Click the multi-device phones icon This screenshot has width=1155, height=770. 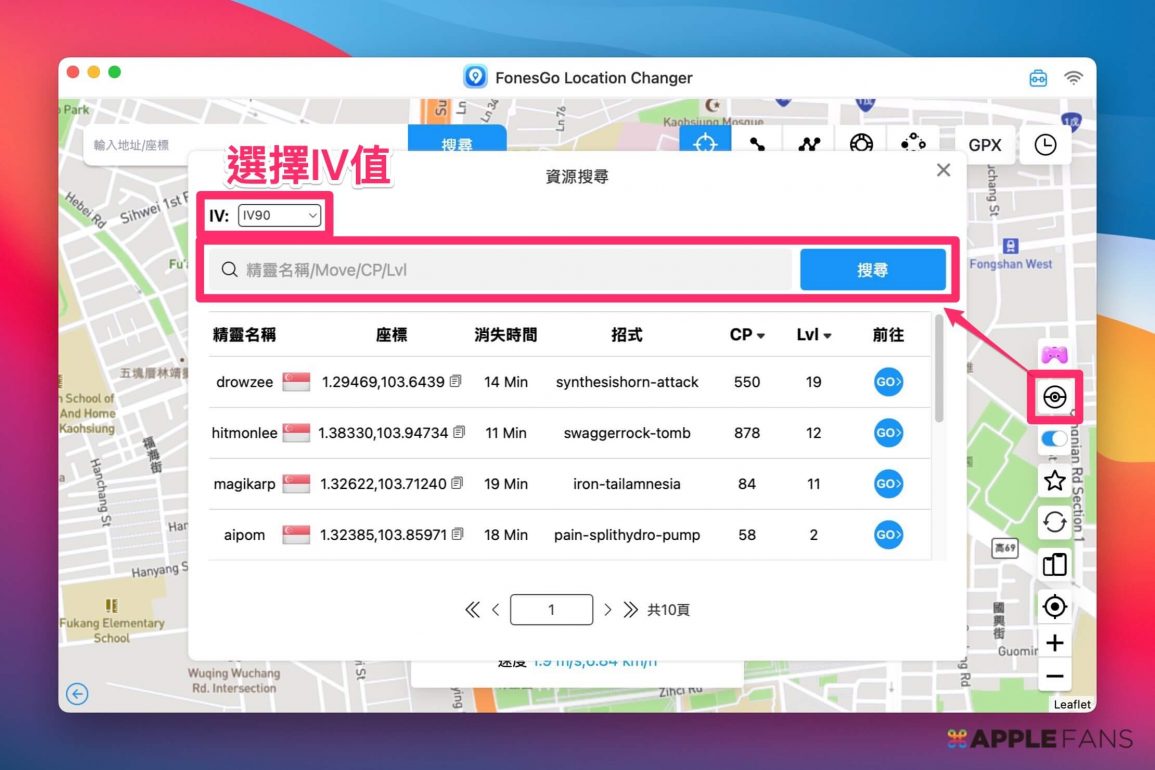(x=1054, y=564)
